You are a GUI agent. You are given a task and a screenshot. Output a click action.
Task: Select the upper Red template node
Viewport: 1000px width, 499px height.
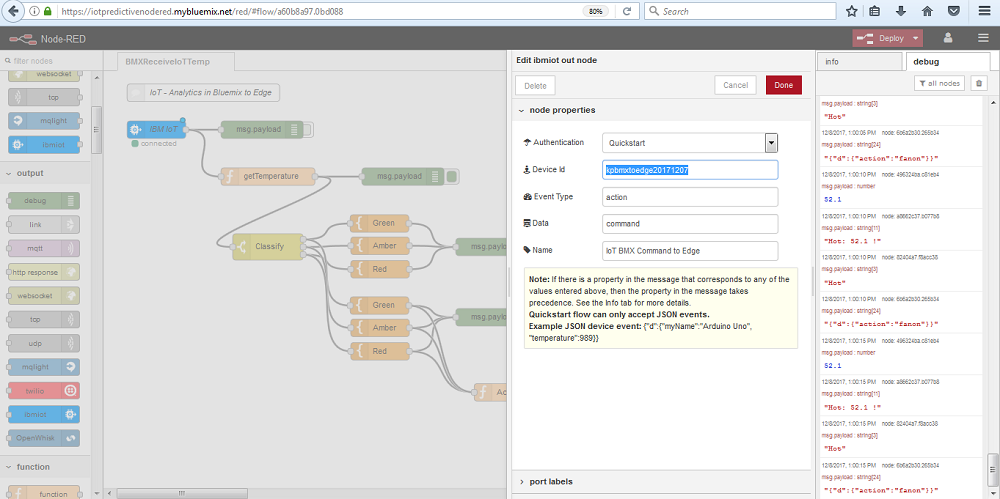tap(380, 269)
